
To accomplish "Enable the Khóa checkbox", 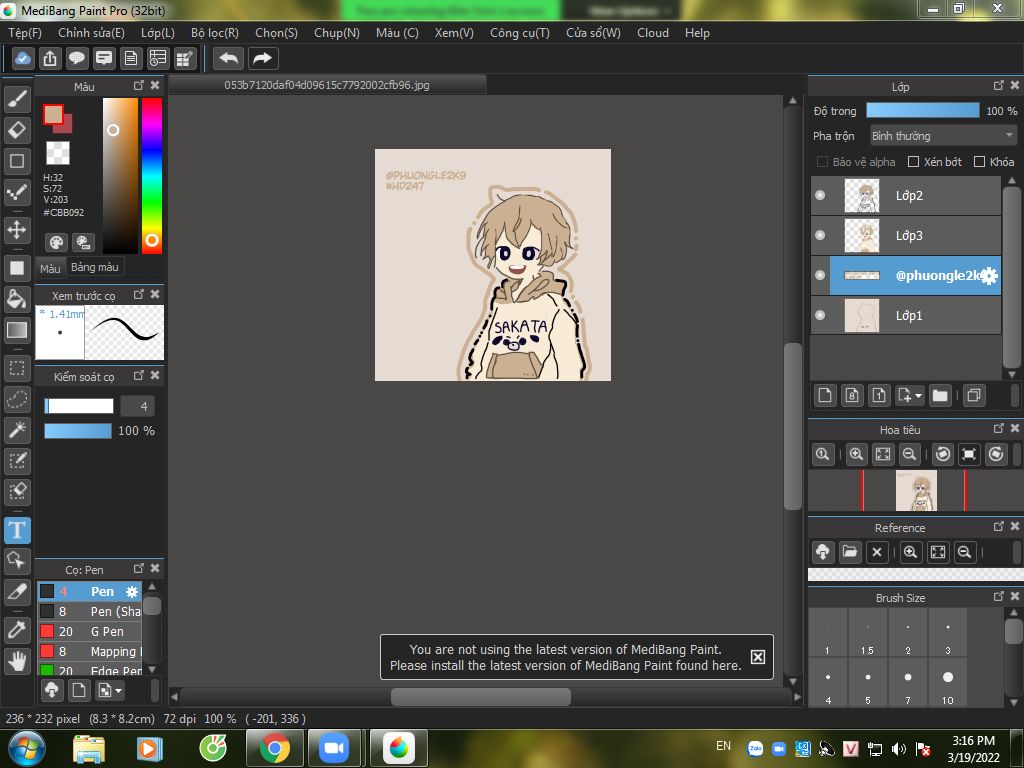I will pyautogui.click(x=979, y=162).
